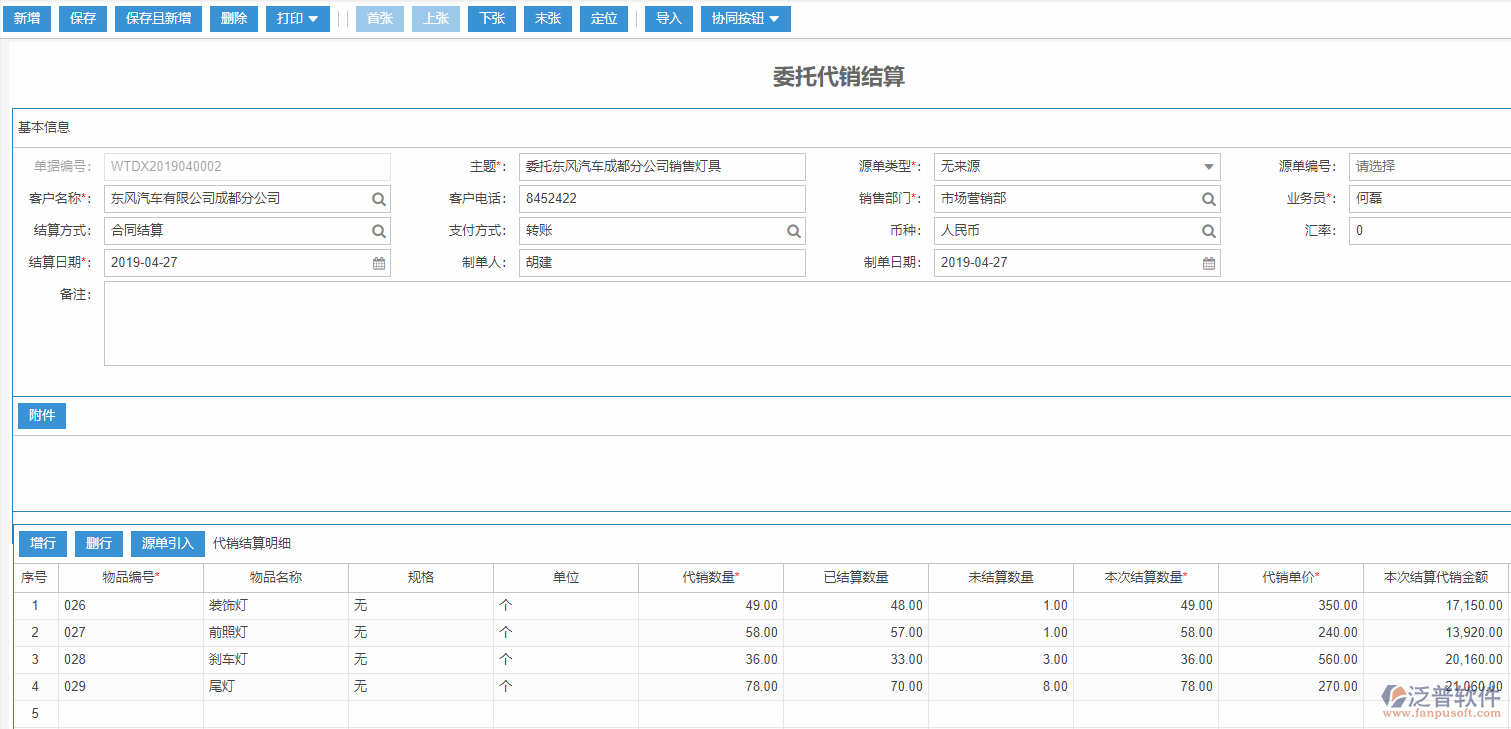The width and height of the screenshot is (1511, 729).
Task: Click the search icon in 币种 field
Action: point(1208,231)
